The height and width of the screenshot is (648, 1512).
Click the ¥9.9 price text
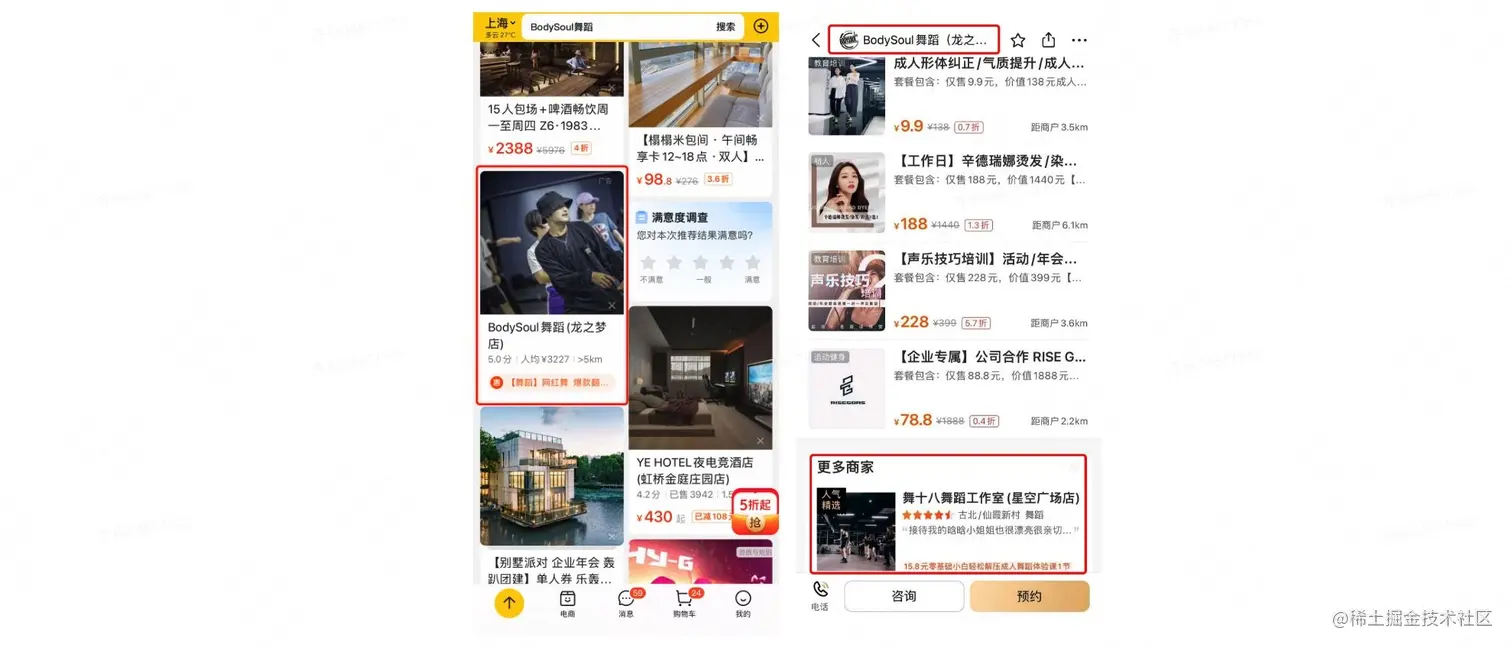(x=908, y=126)
